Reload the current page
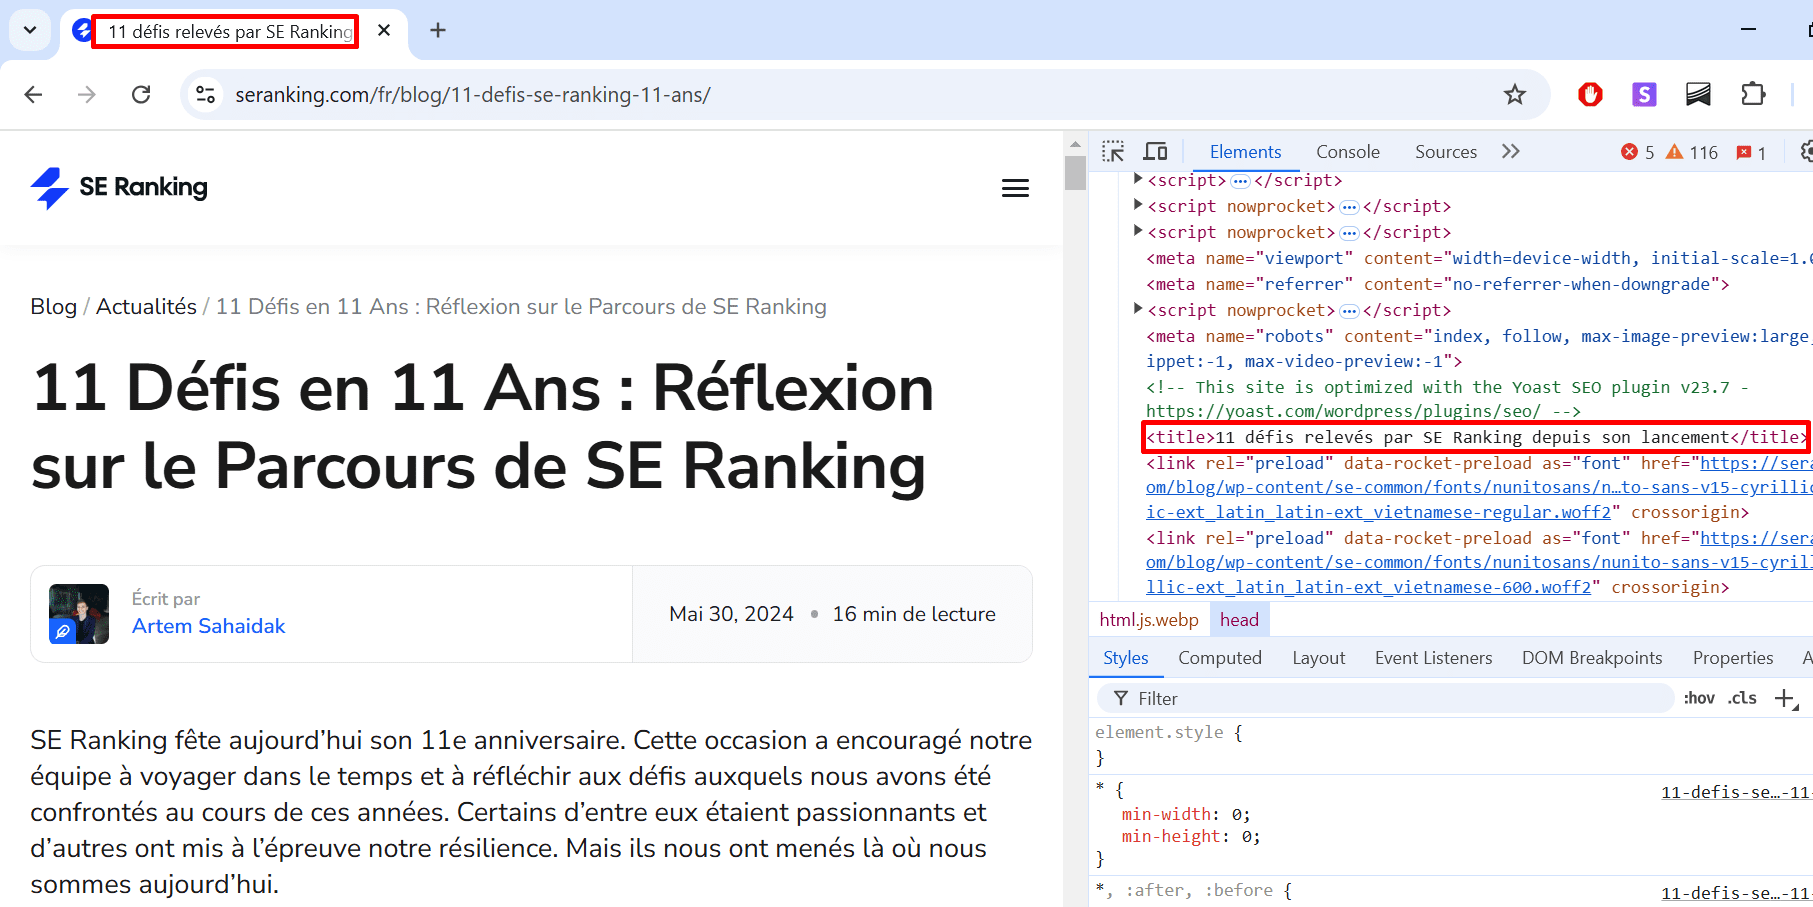Image resolution: width=1813 pixels, height=907 pixels. click(141, 94)
